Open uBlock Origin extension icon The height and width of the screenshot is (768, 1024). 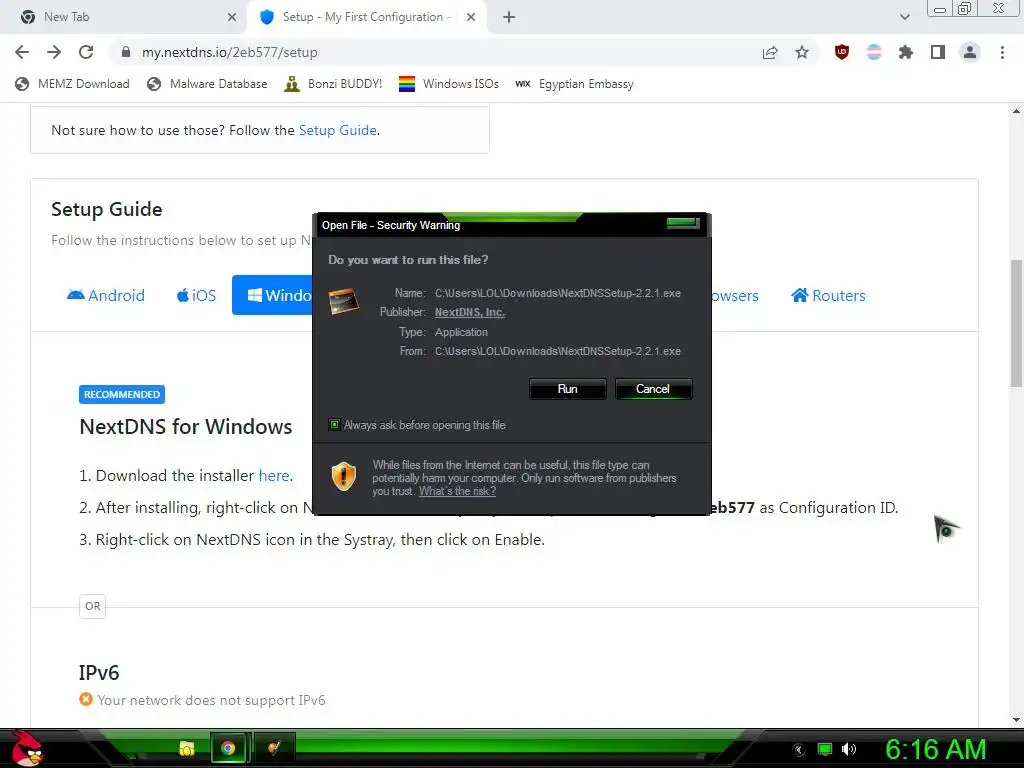pos(842,52)
